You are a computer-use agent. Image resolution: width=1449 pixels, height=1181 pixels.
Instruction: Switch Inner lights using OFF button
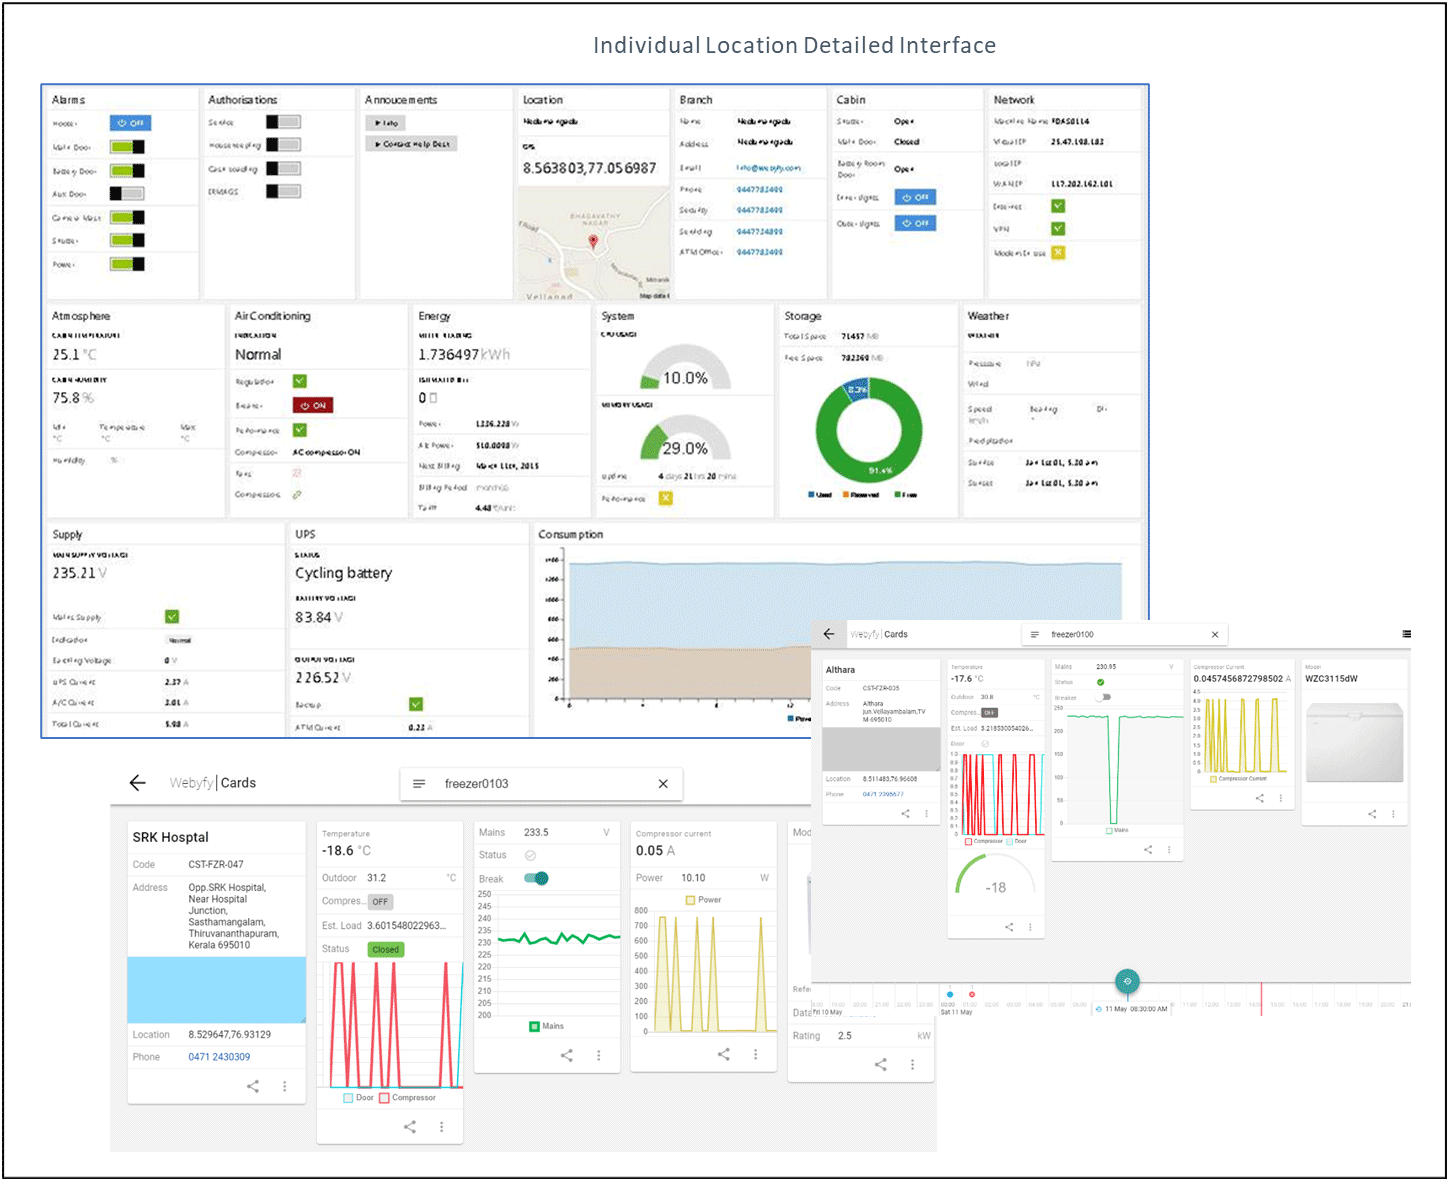pyautogui.click(x=915, y=198)
